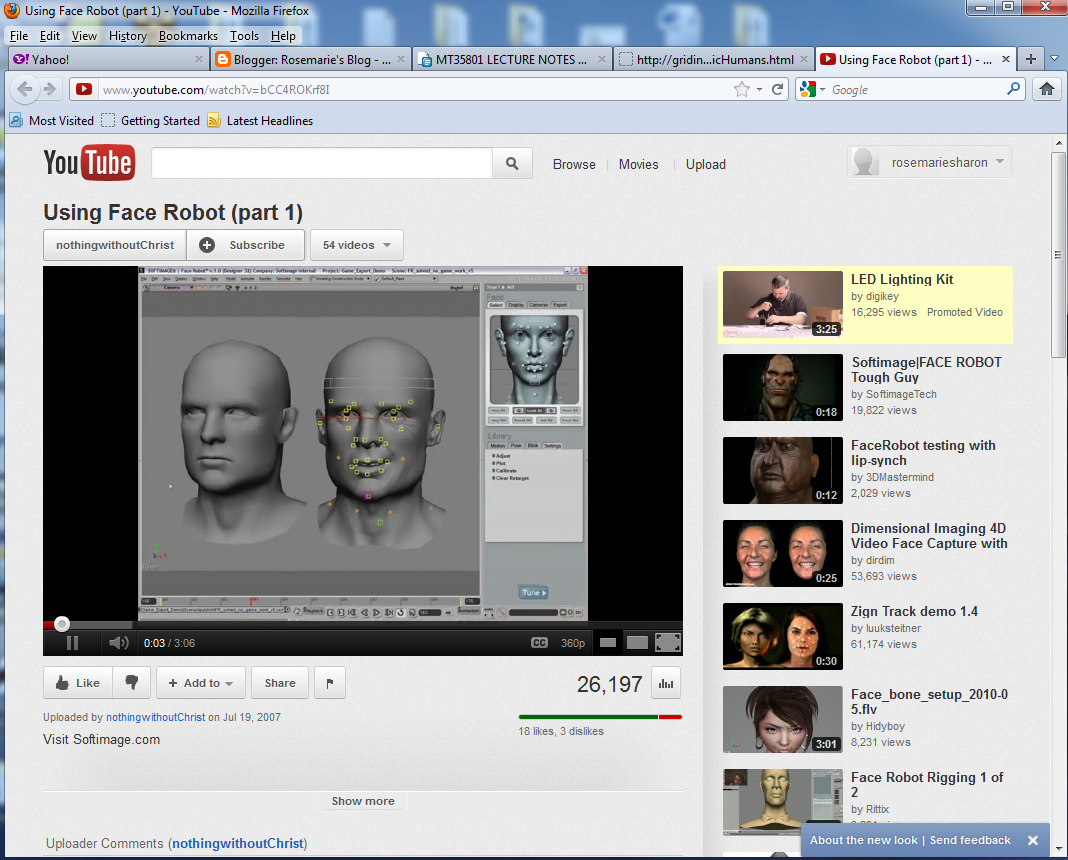This screenshot has width=1068, height=860.
Task: Click the video progress scrubber handle
Action: point(62,624)
